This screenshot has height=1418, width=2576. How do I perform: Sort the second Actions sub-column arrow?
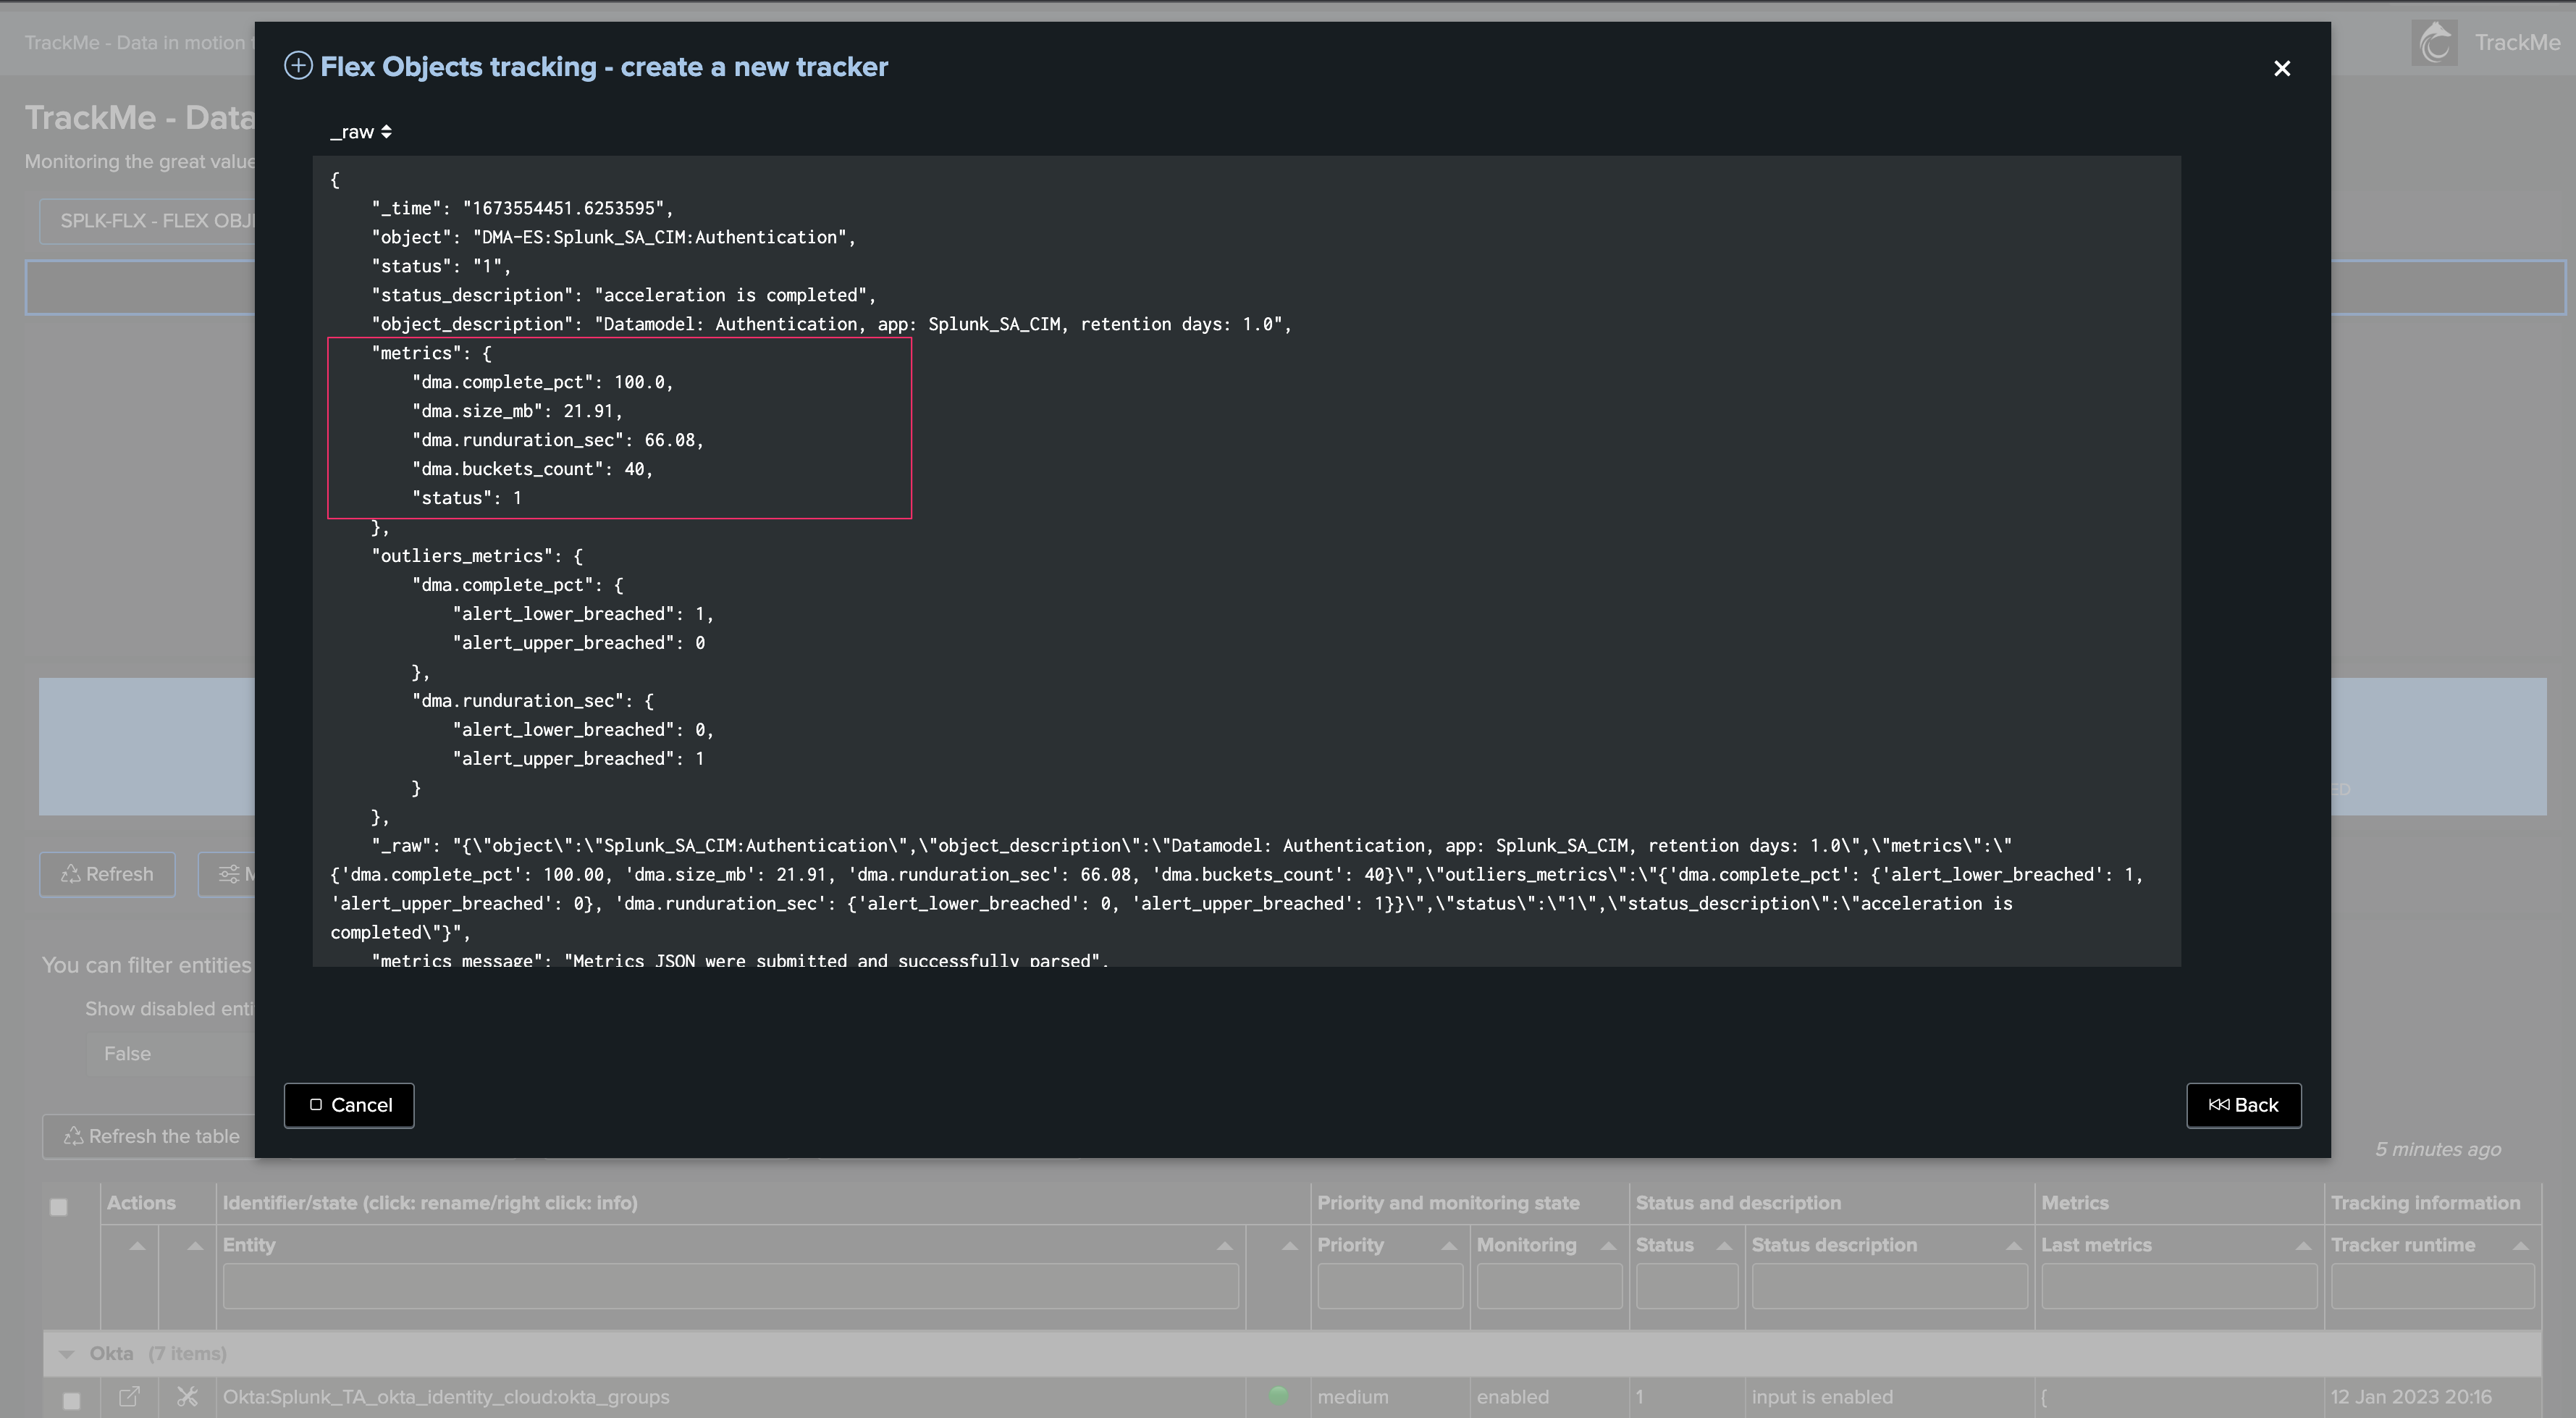tap(195, 1246)
